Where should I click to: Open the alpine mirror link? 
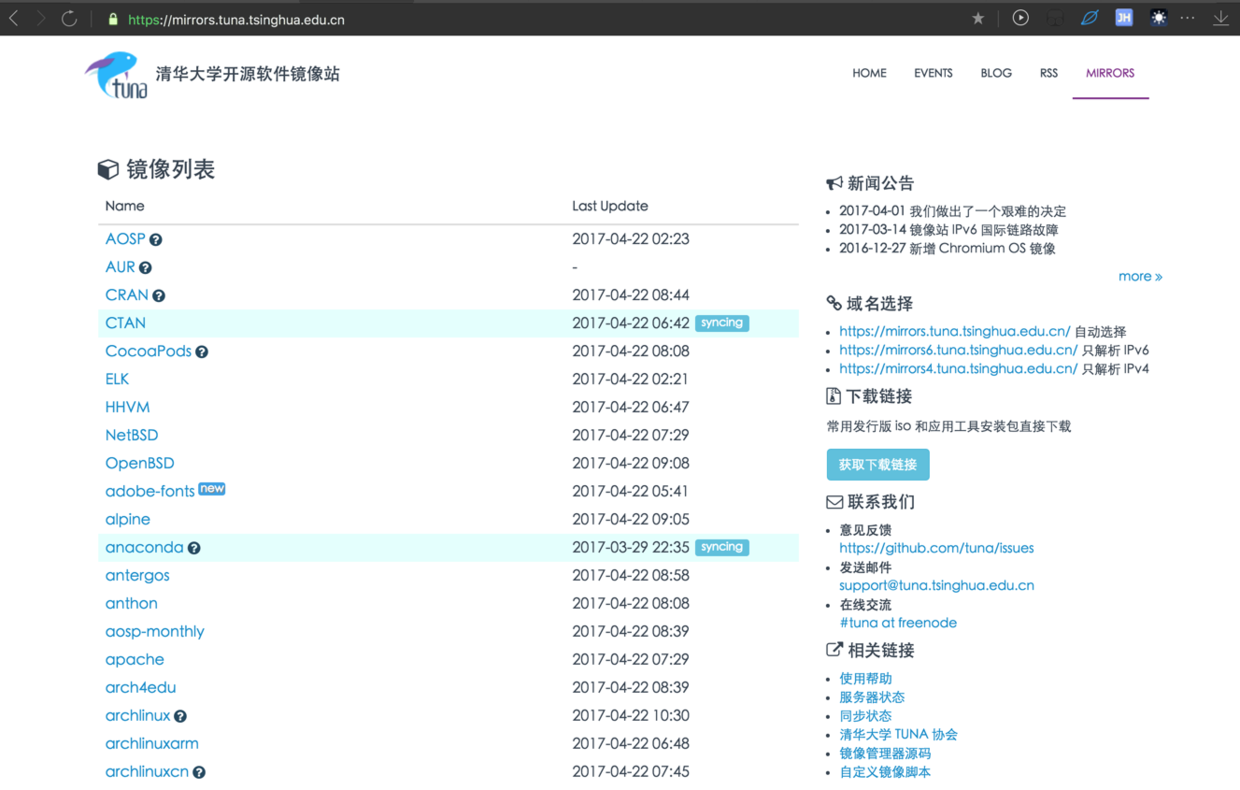(x=127, y=519)
